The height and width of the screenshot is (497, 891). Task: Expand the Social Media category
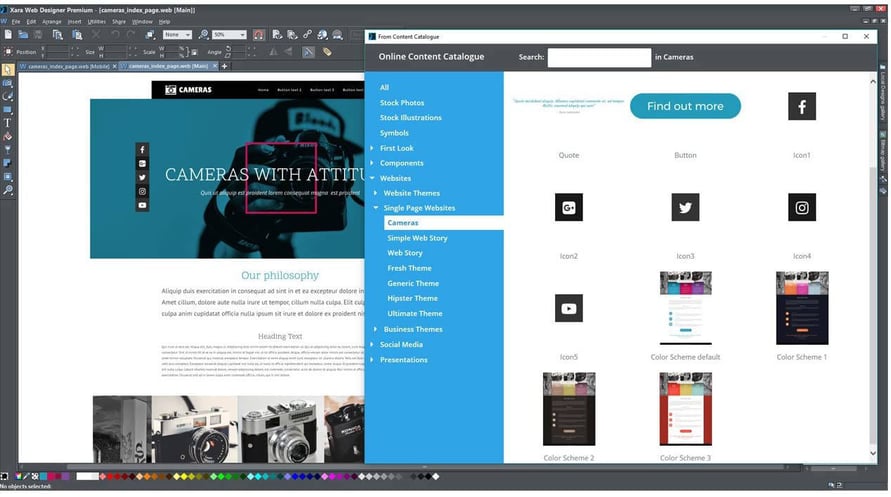point(372,345)
